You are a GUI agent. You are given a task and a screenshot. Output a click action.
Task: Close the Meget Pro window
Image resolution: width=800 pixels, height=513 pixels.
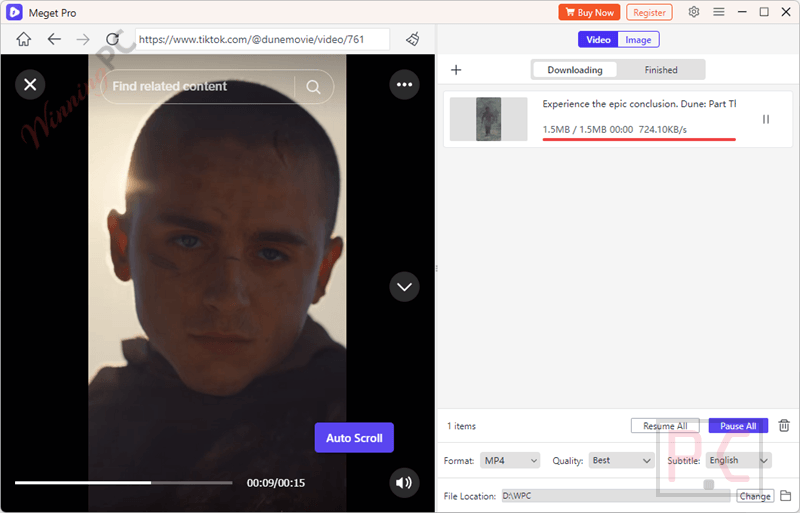pos(786,12)
